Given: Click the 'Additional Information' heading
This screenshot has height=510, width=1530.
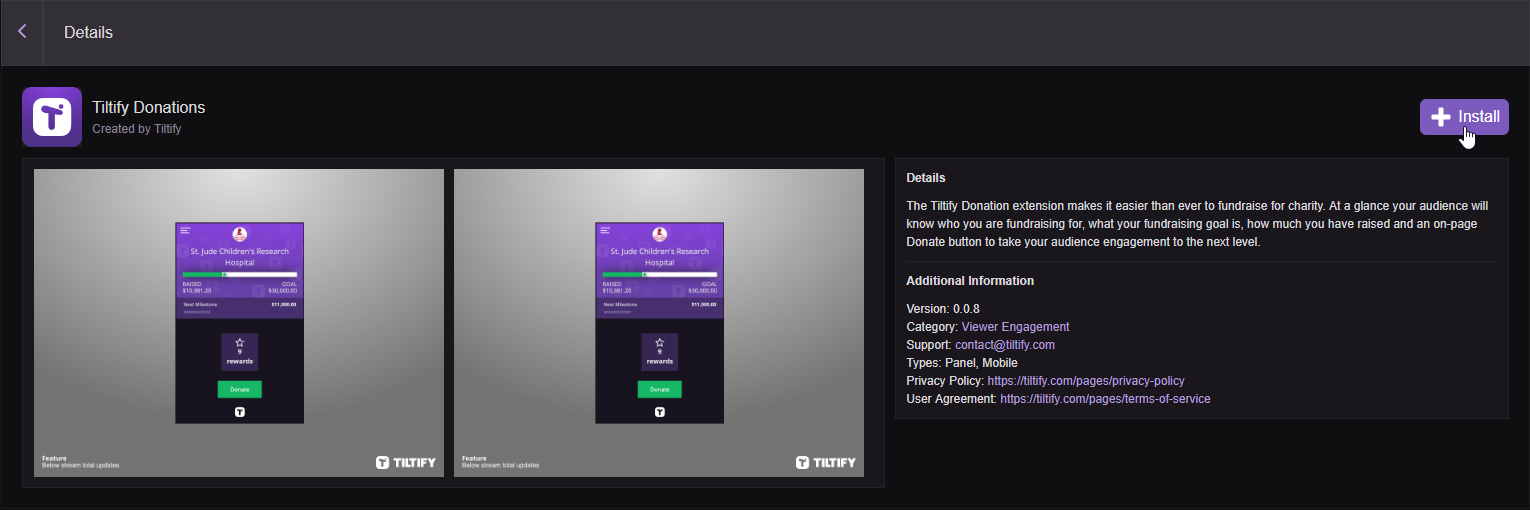Looking at the screenshot, I should [970, 281].
